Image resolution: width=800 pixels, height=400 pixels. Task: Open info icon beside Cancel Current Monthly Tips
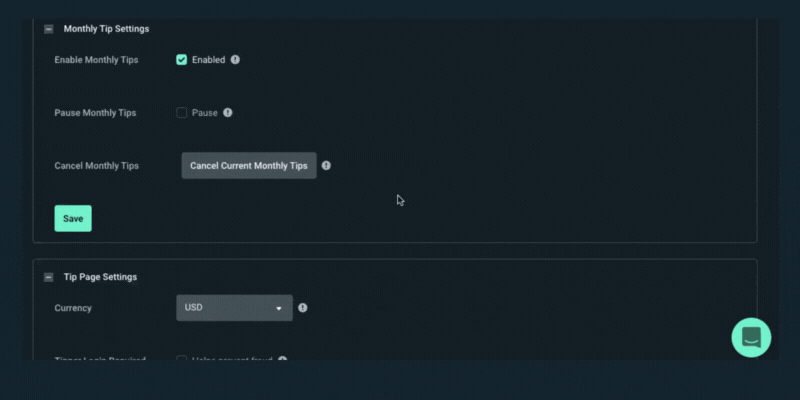tap(326, 166)
